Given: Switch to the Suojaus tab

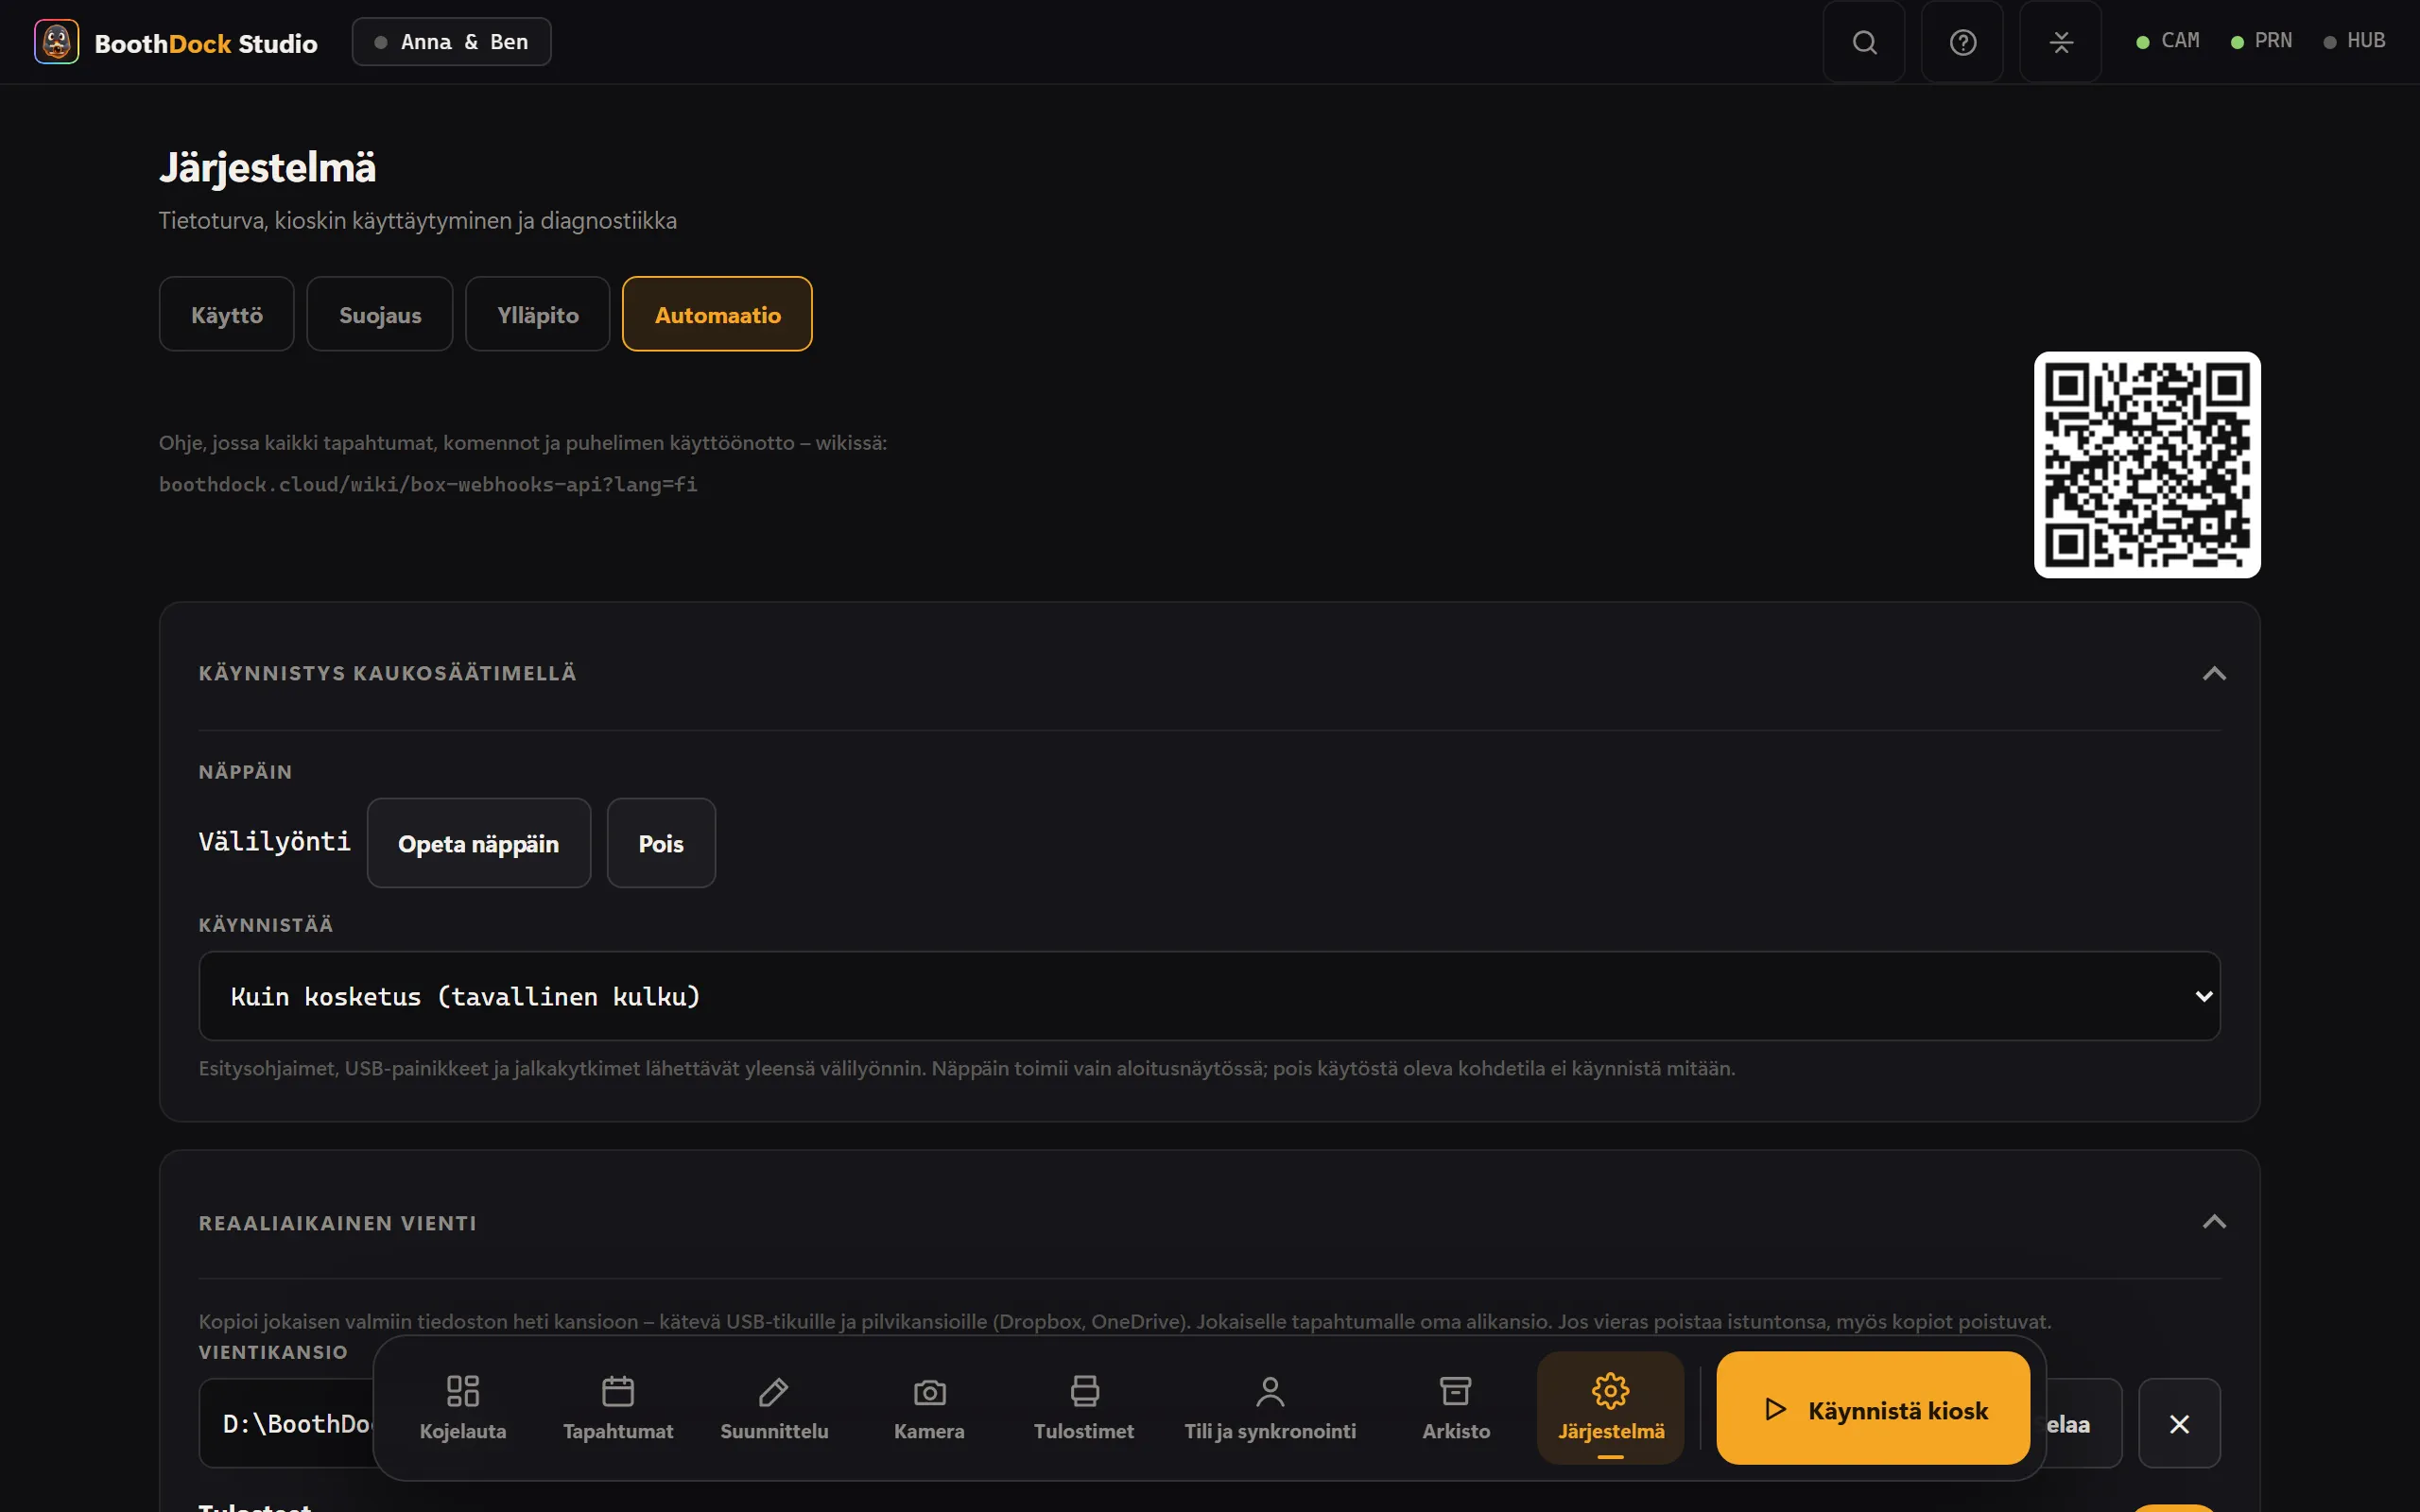Looking at the screenshot, I should (380, 314).
